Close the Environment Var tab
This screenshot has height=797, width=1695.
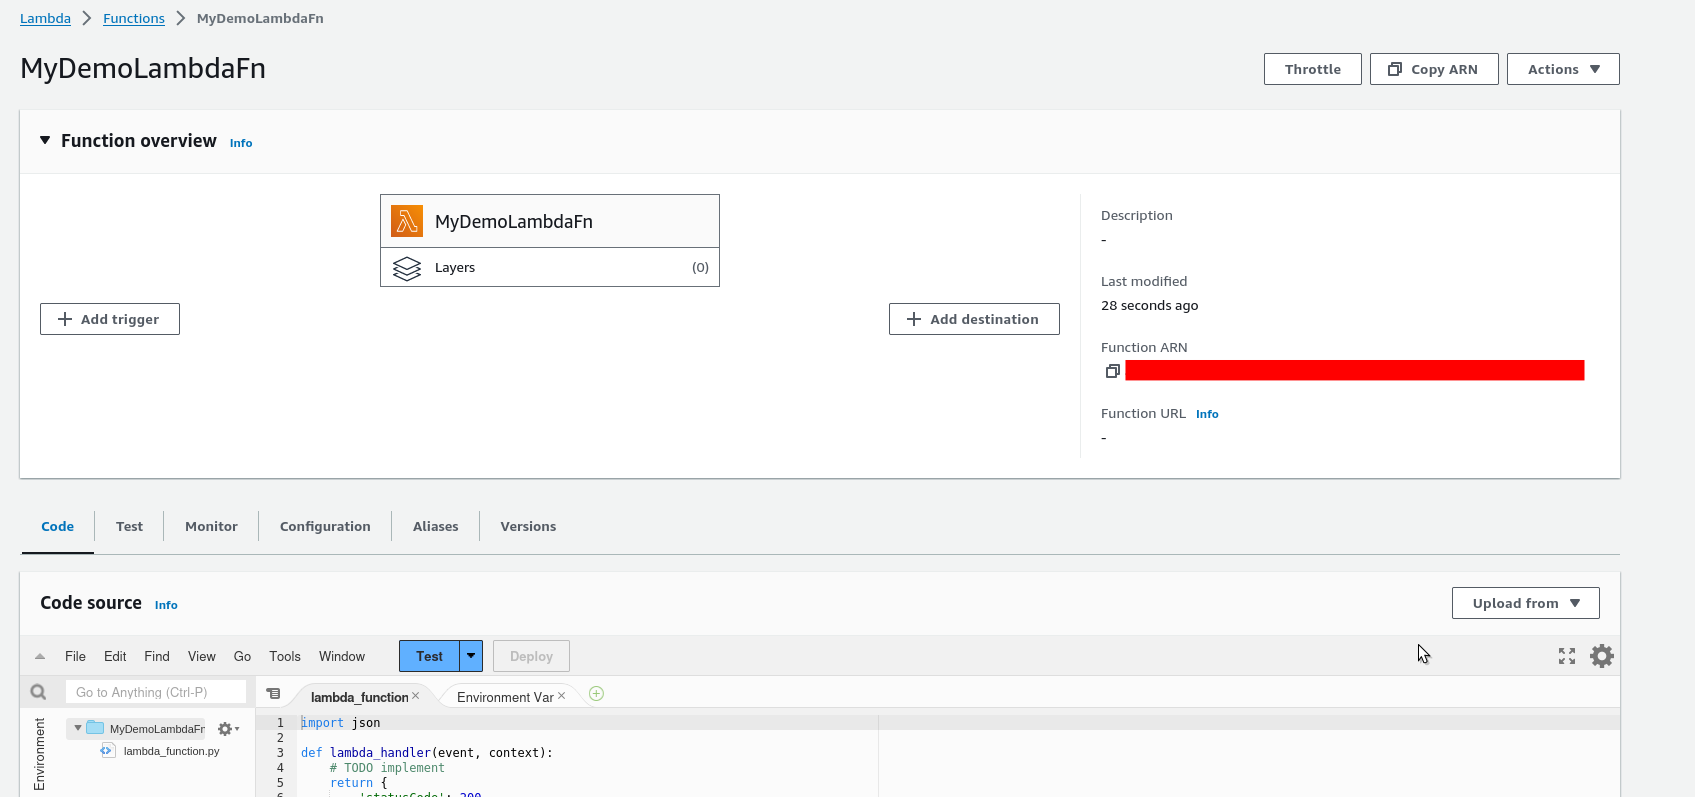(x=562, y=696)
